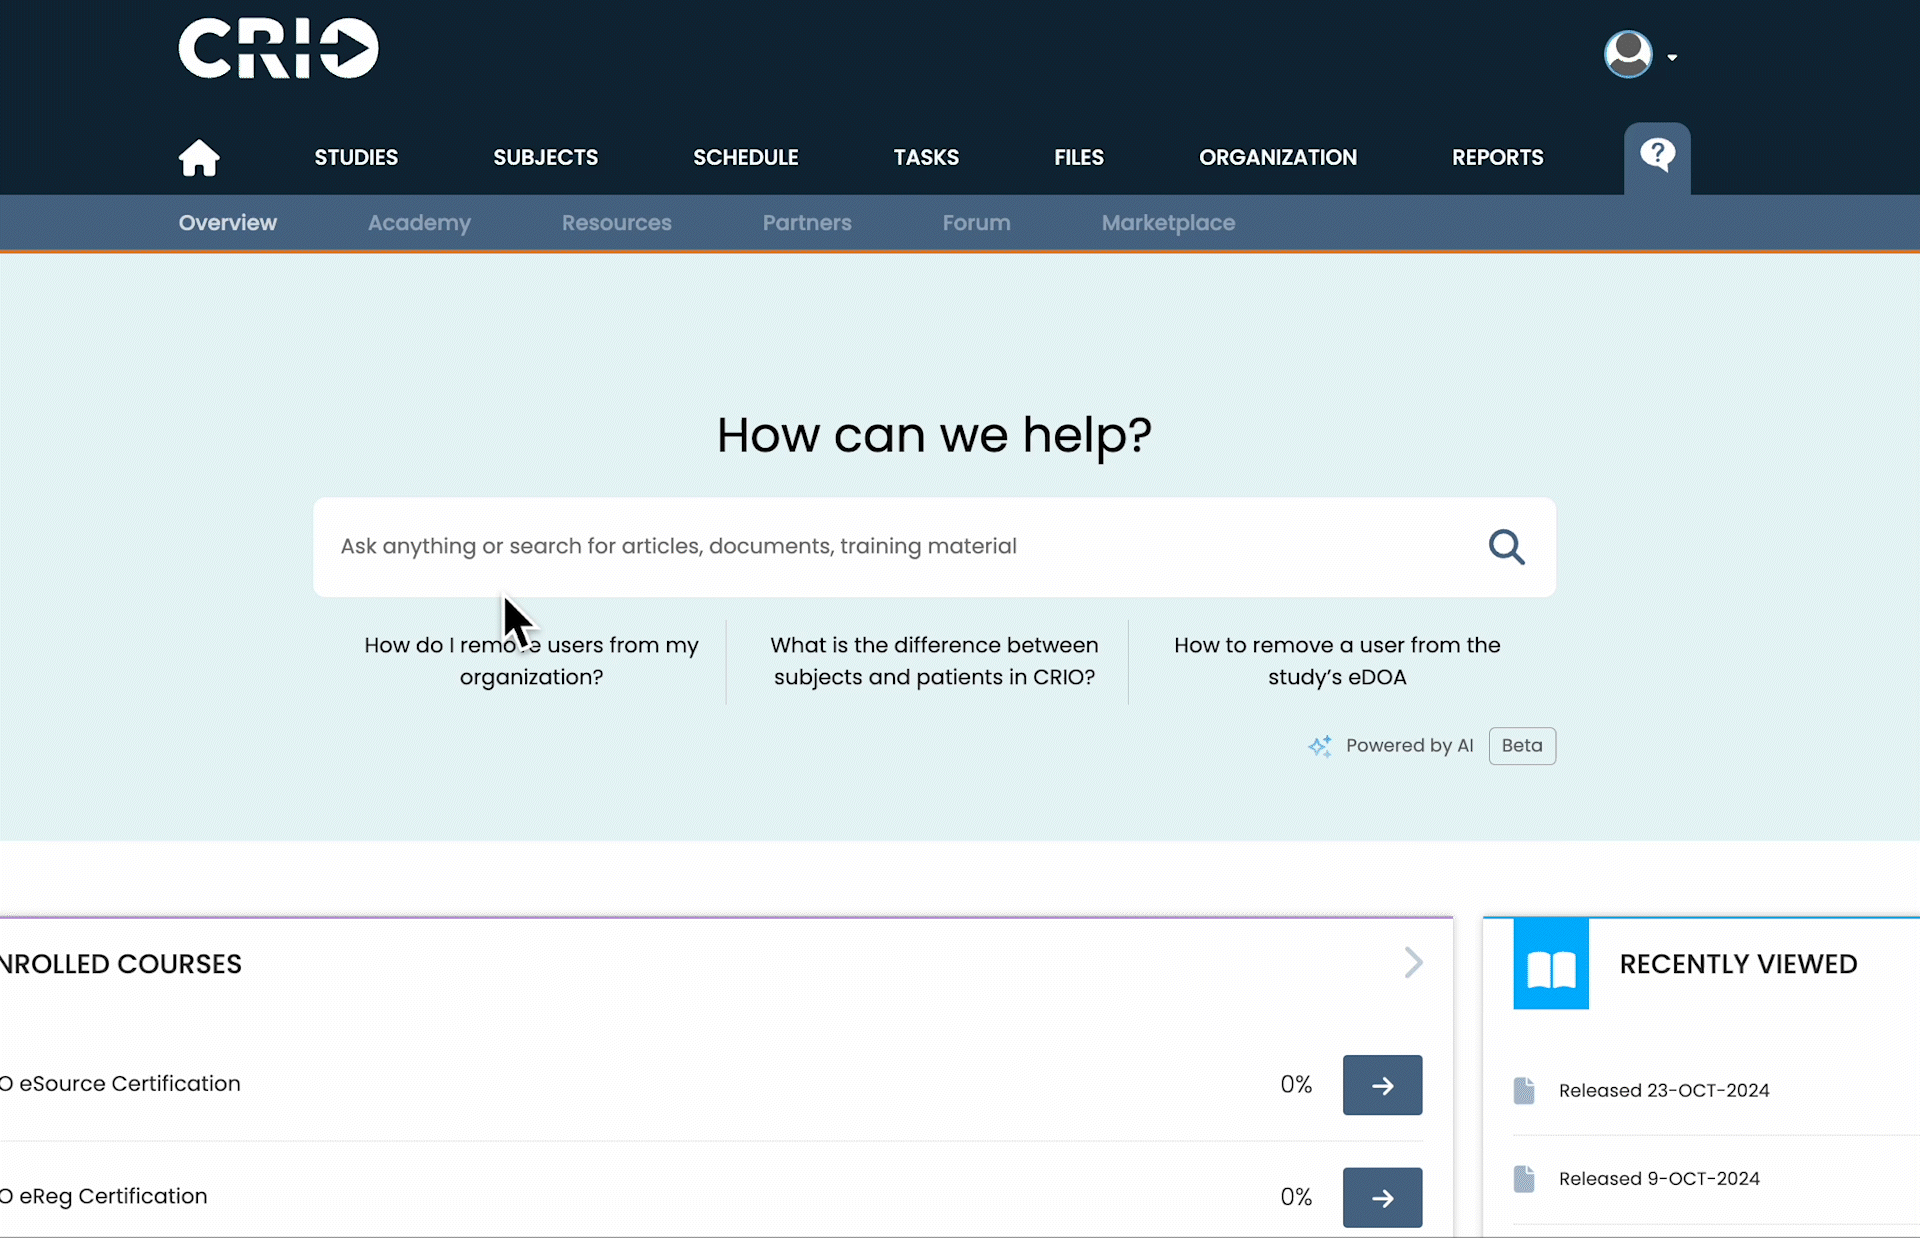Click eReg Certification course name

click(104, 1196)
